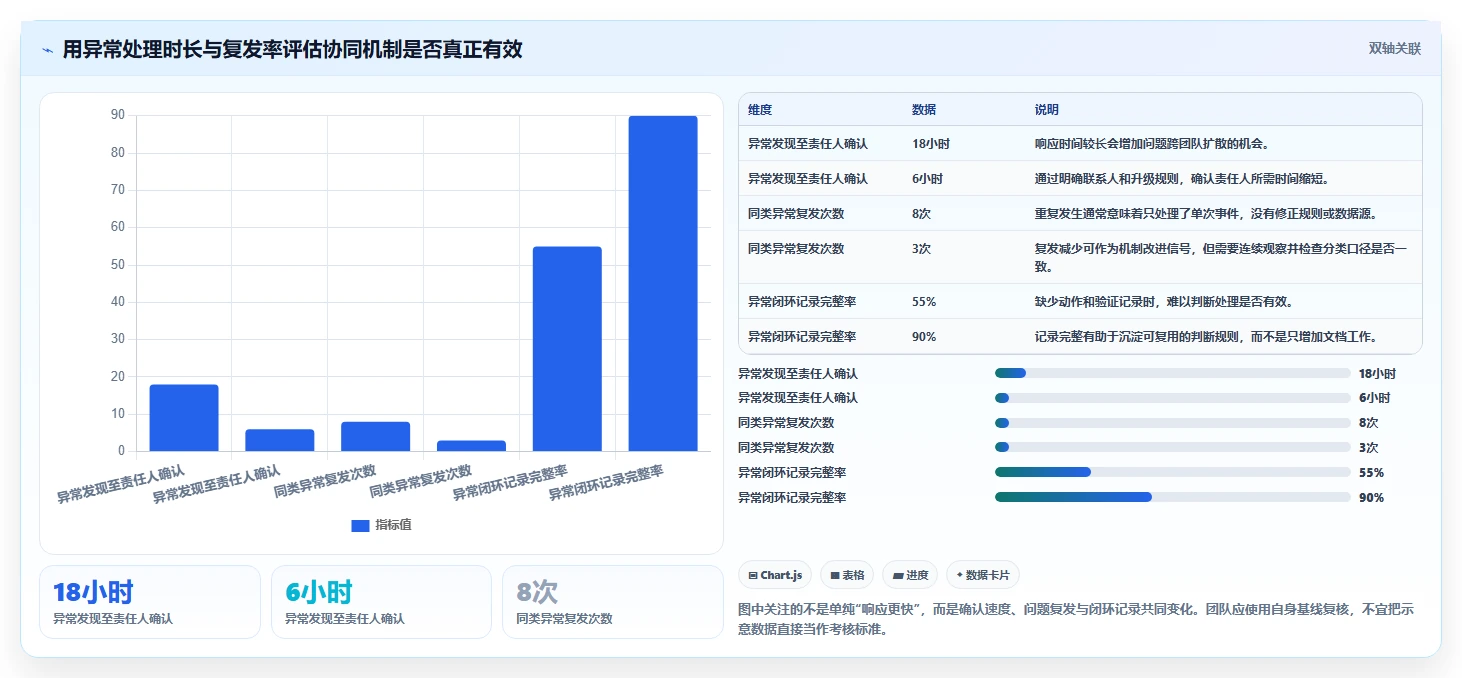Screen dimensions: 1462x678
Task: Click the 数据 column header
Action: 924,110
